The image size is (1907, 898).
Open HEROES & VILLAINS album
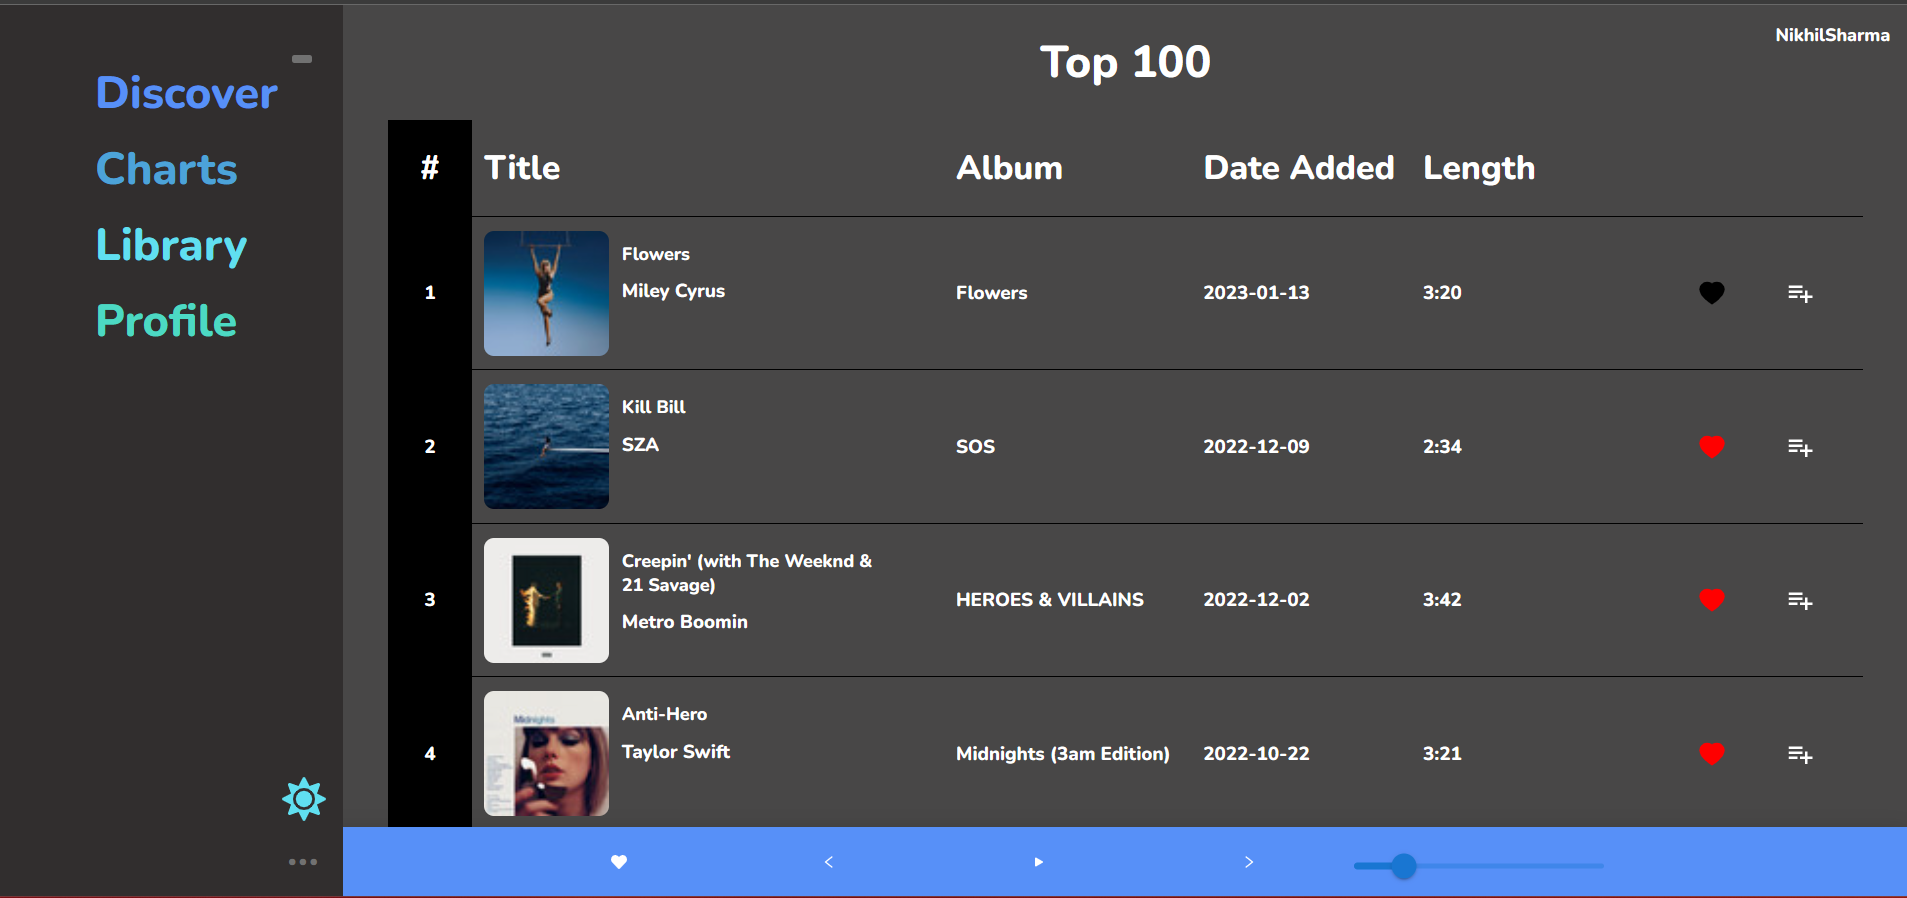point(1050,600)
